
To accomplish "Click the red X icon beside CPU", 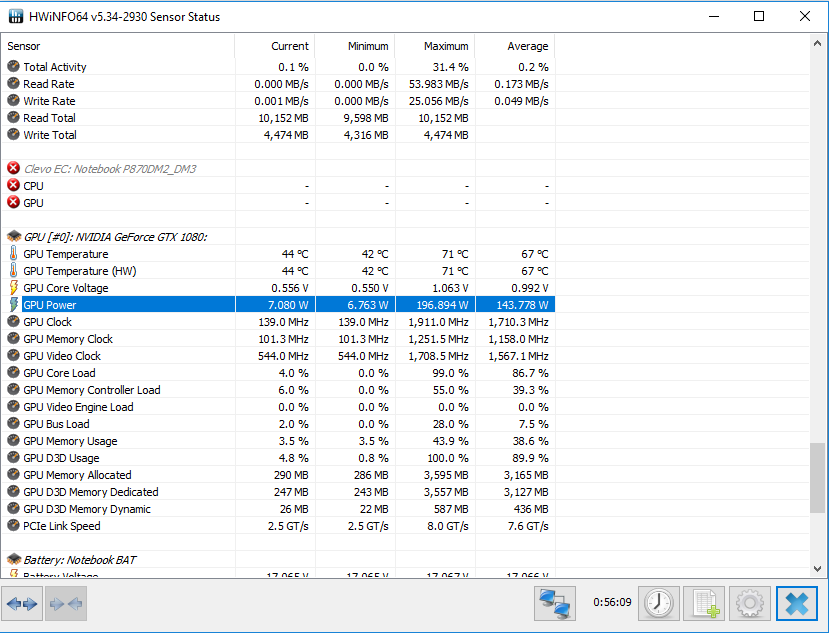I will pos(13,186).
